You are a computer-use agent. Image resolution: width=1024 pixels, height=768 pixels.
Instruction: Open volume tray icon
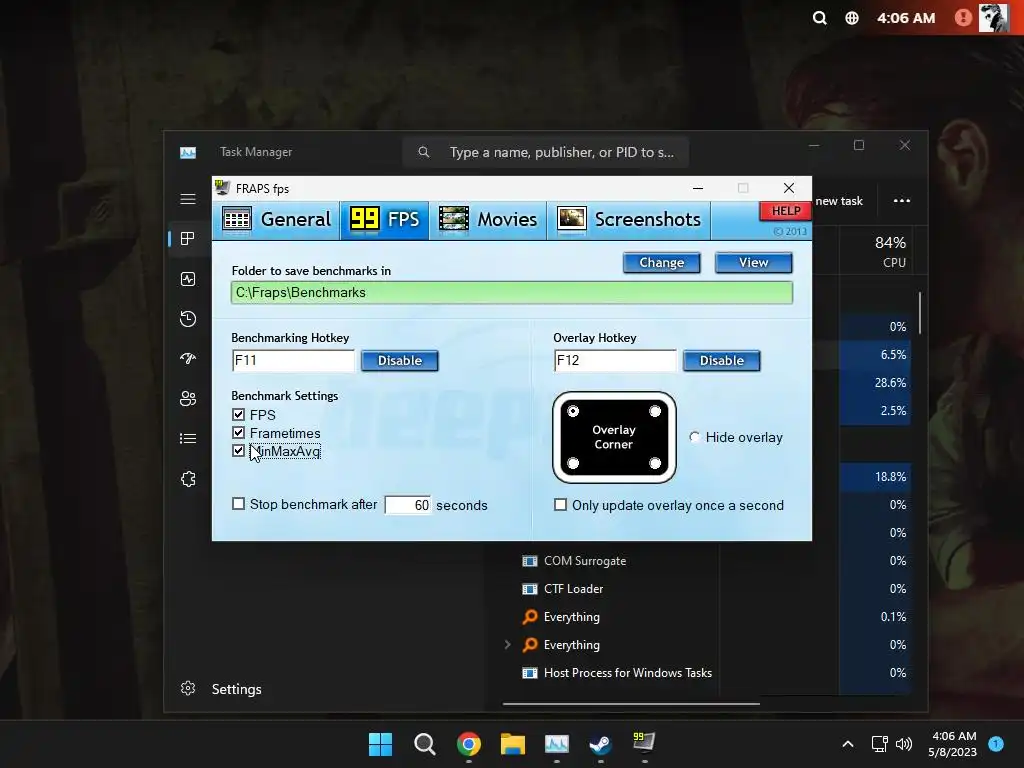click(x=904, y=744)
